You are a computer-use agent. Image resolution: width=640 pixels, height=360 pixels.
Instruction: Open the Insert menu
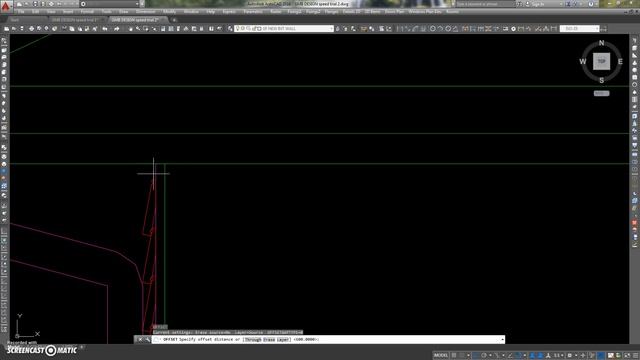68,12
